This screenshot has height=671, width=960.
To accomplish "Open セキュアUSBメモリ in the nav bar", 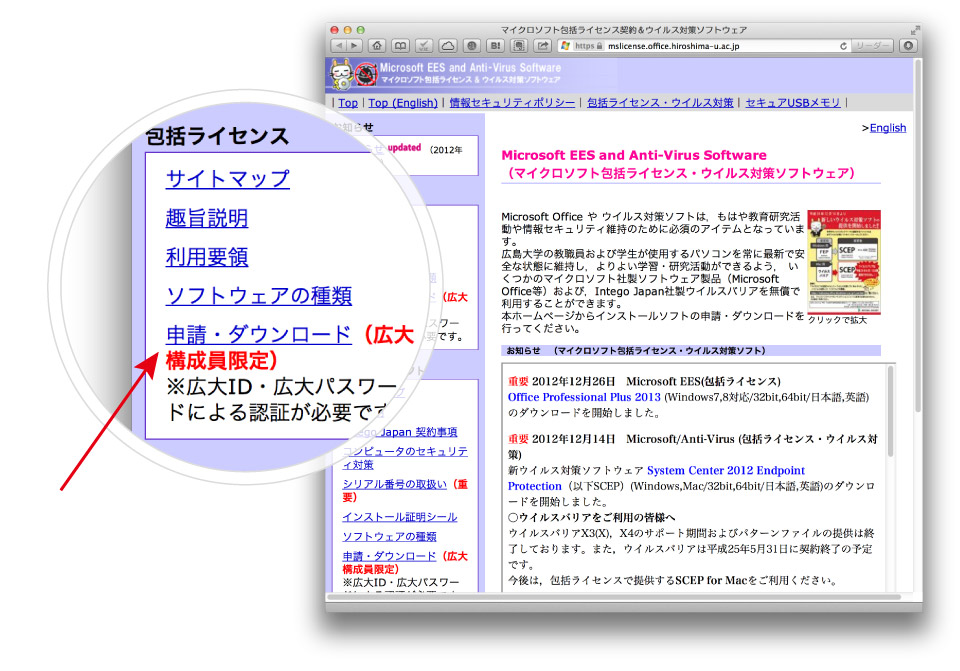I will tap(793, 103).
